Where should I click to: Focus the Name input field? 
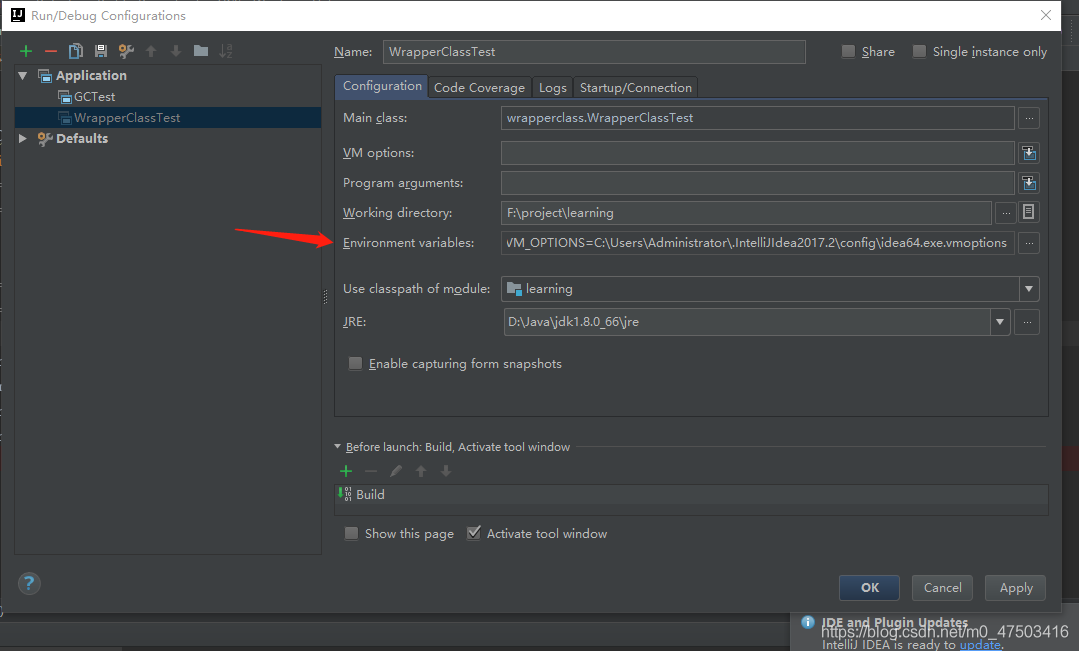pyautogui.click(x=594, y=52)
